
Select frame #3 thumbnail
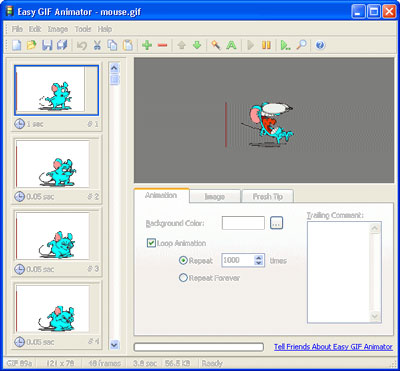pos(53,236)
